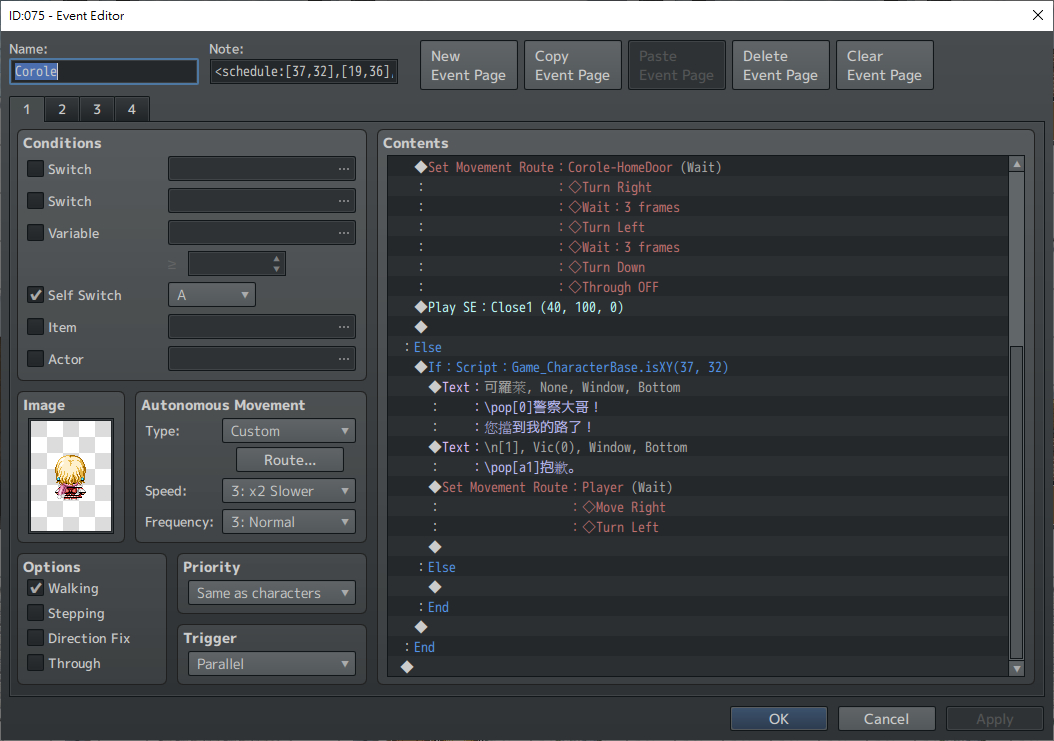Select the Player Set Movement Route command
Screen dimensions: 1054x741
[x=697, y=487]
